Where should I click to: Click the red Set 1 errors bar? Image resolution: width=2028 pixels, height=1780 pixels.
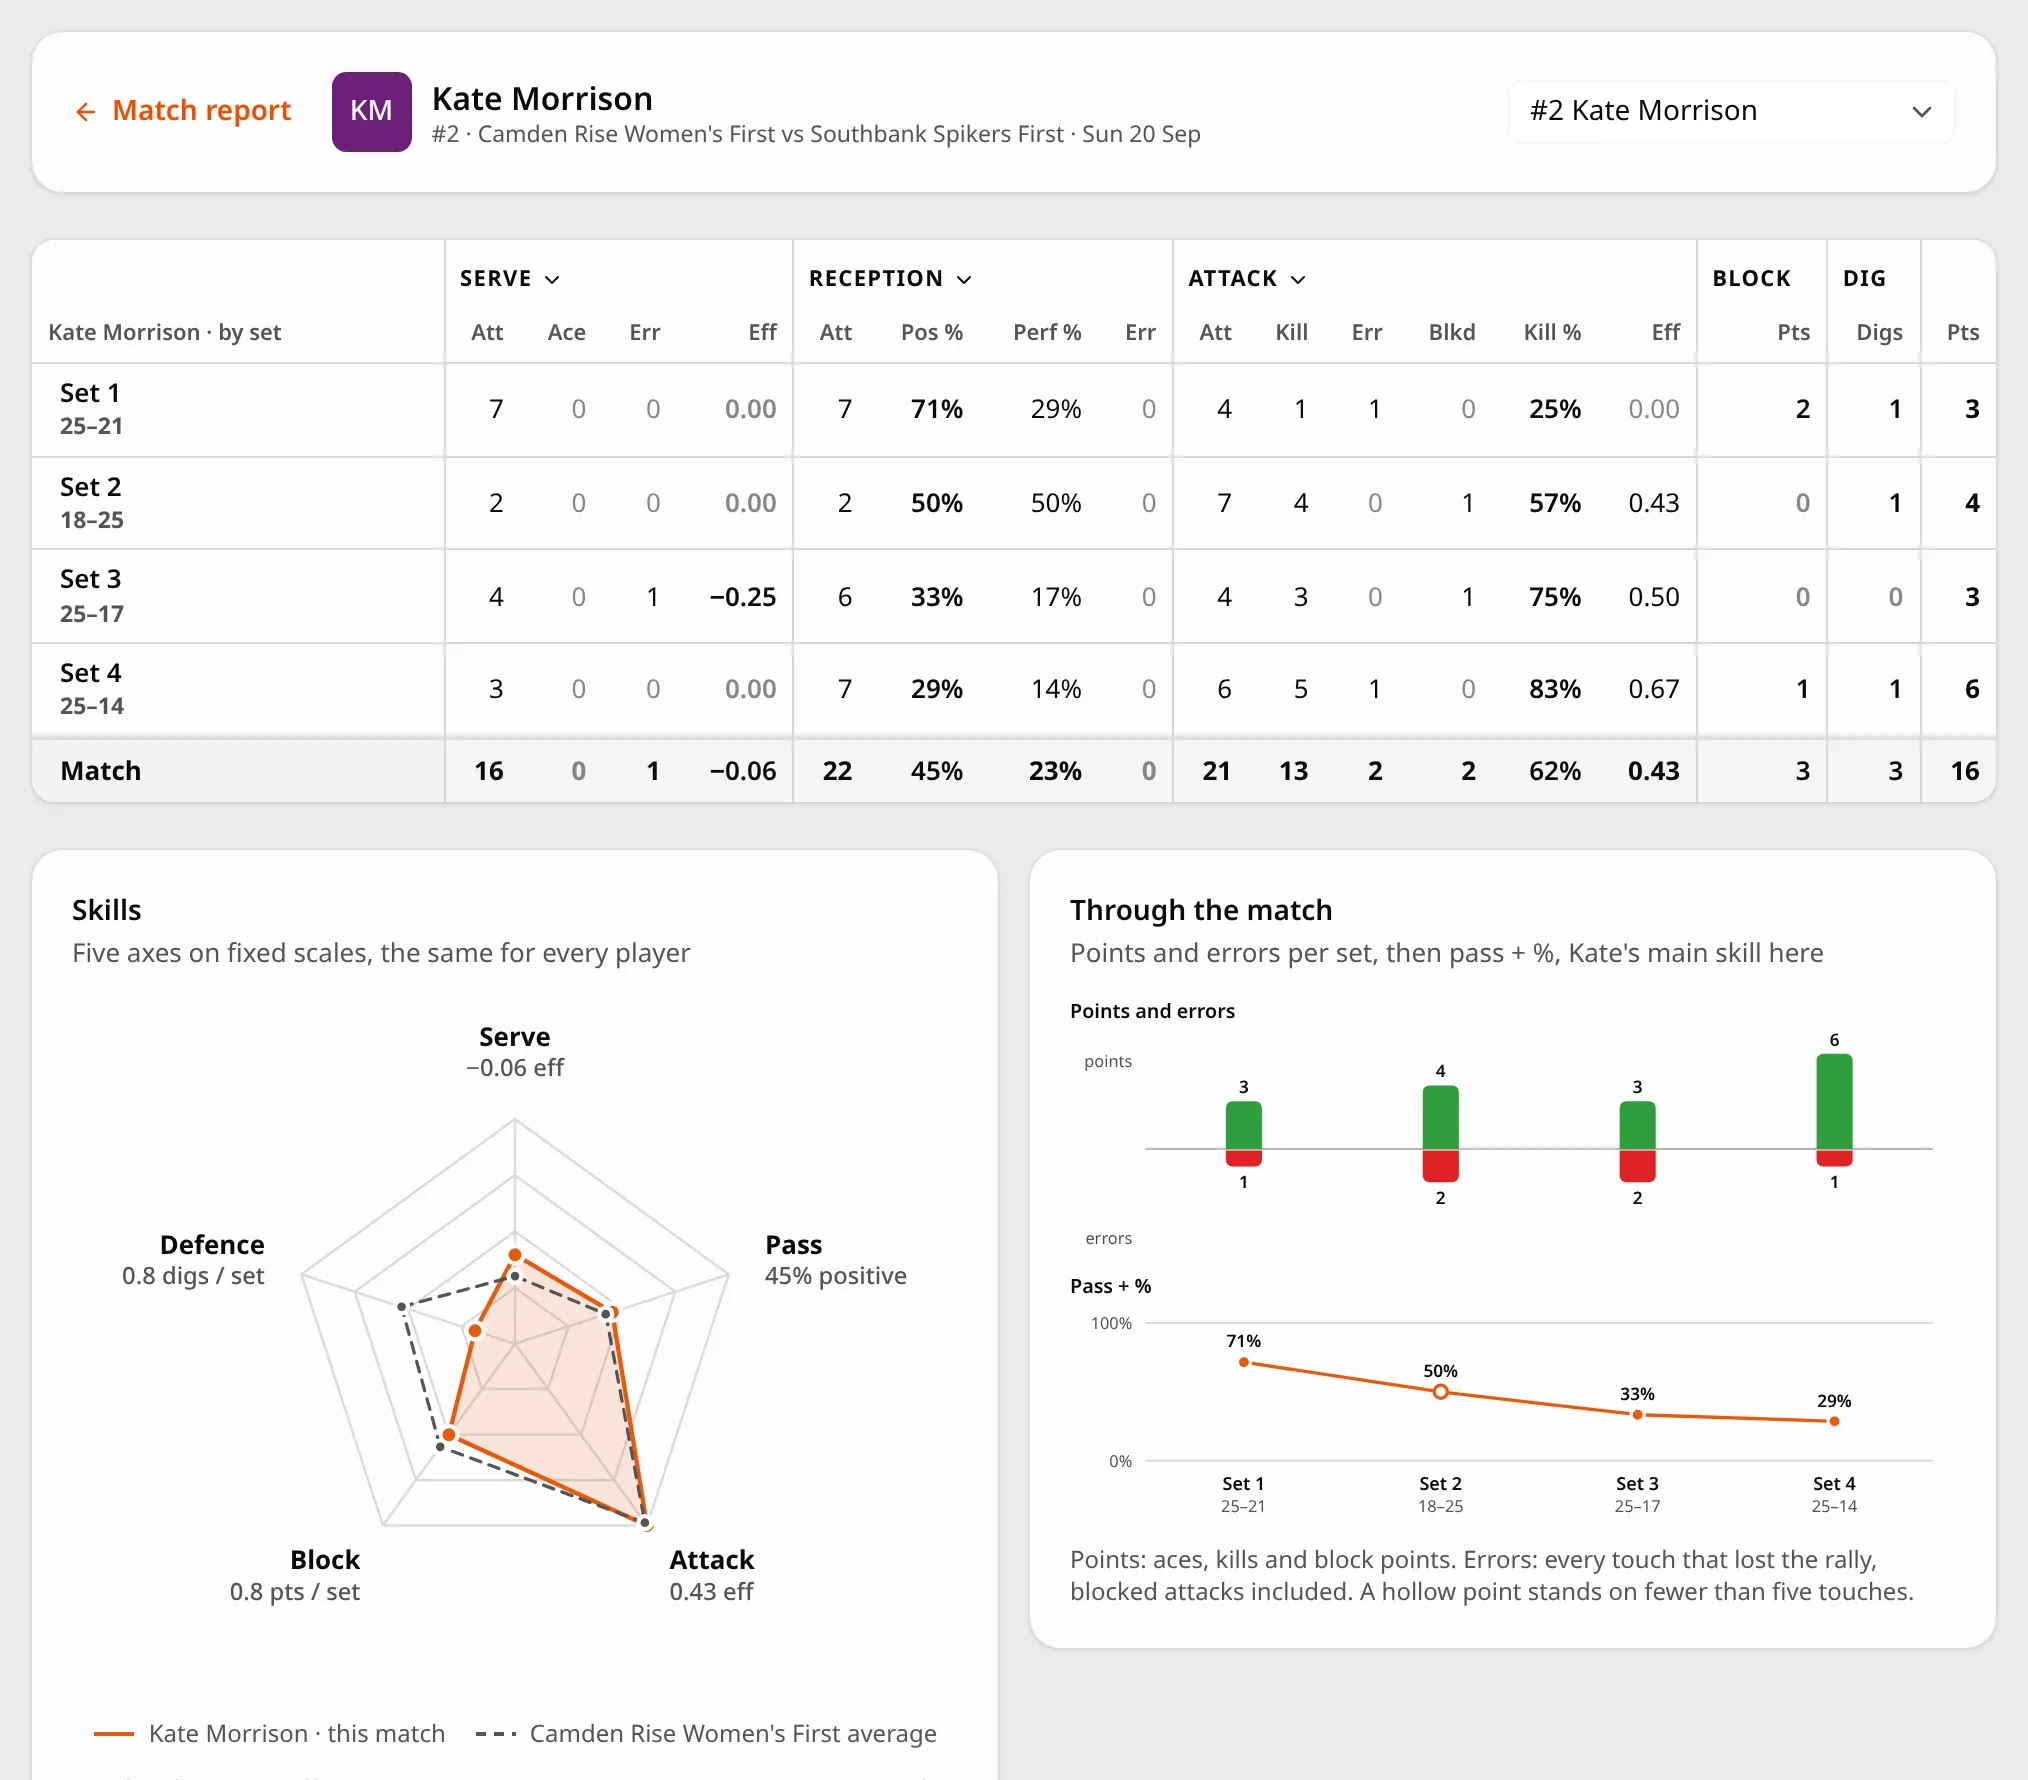pos(1244,1158)
